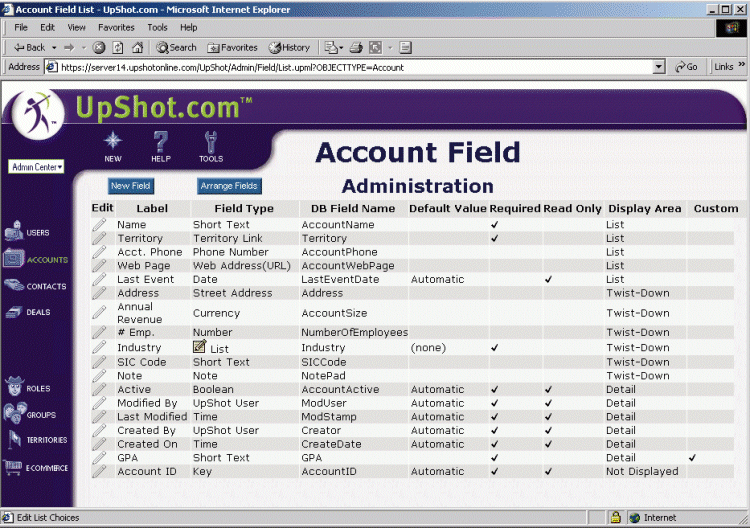
Task: Edit the Name field pencil icon
Action: [99, 224]
